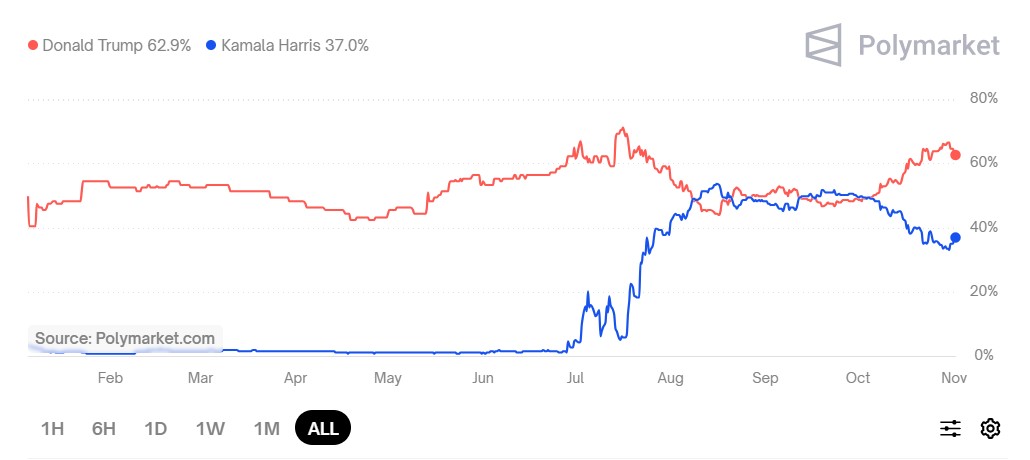
Task: Click the Jul label on the x-axis
Action: 575,378
